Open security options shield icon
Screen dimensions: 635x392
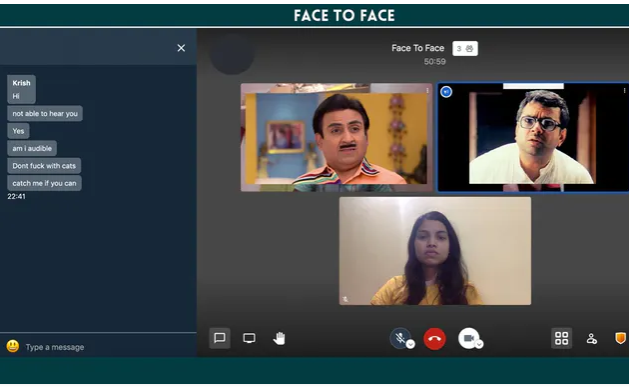coord(620,338)
